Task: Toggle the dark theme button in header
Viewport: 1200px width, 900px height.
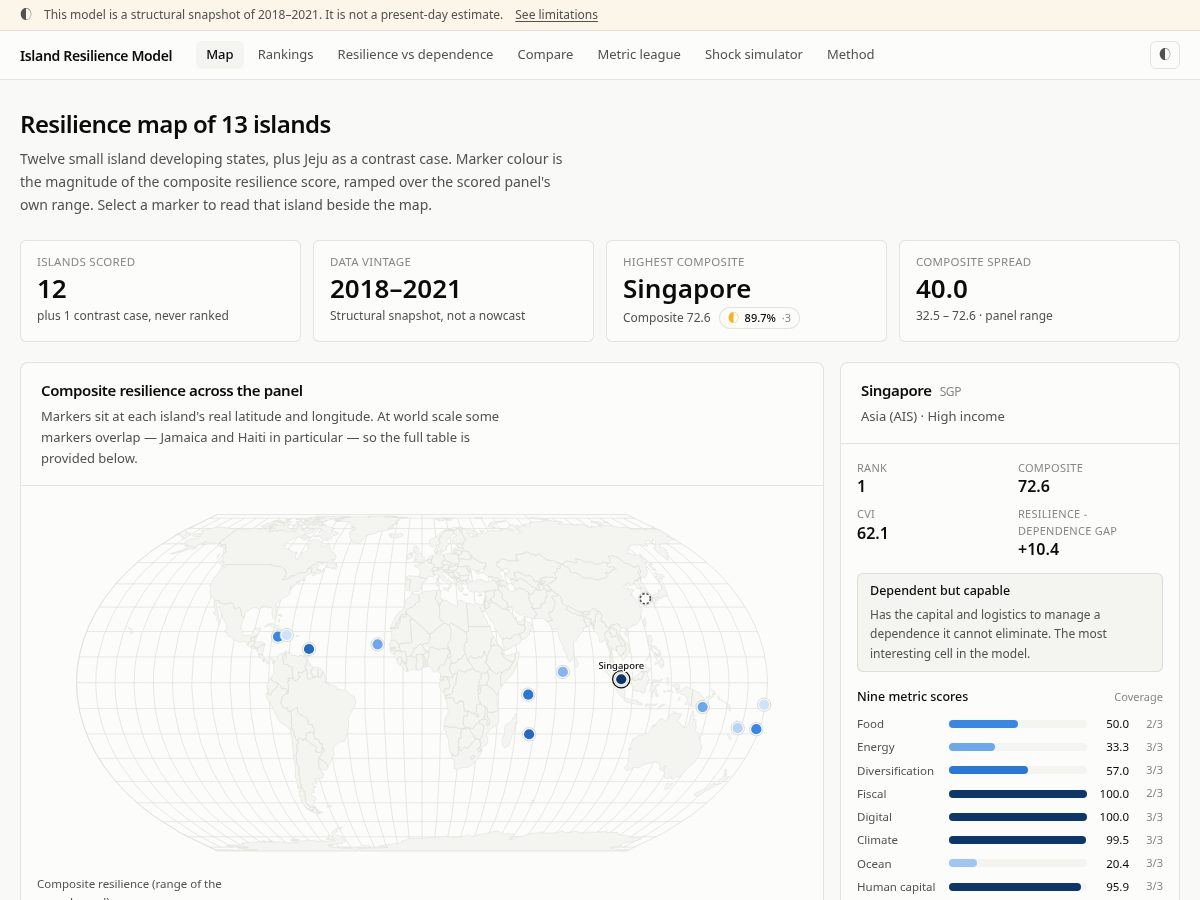Action: [x=1164, y=55]
